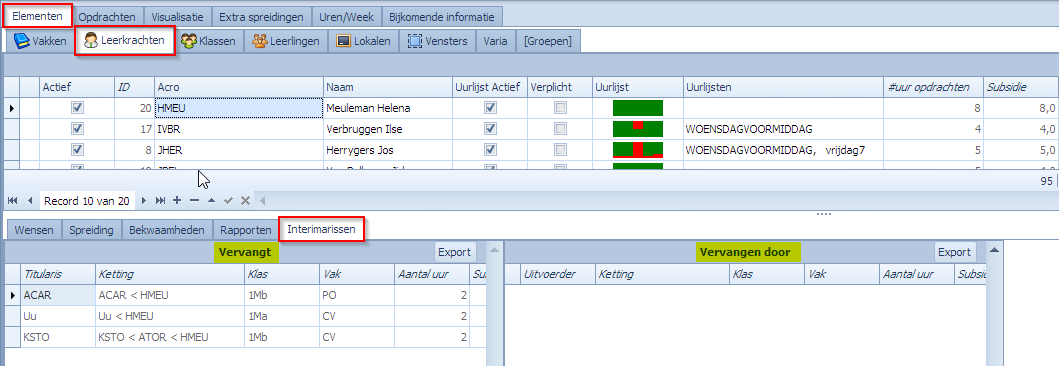Open the Rapporten sub-tab
The image size is (1059, 366).
pos(246,230)
